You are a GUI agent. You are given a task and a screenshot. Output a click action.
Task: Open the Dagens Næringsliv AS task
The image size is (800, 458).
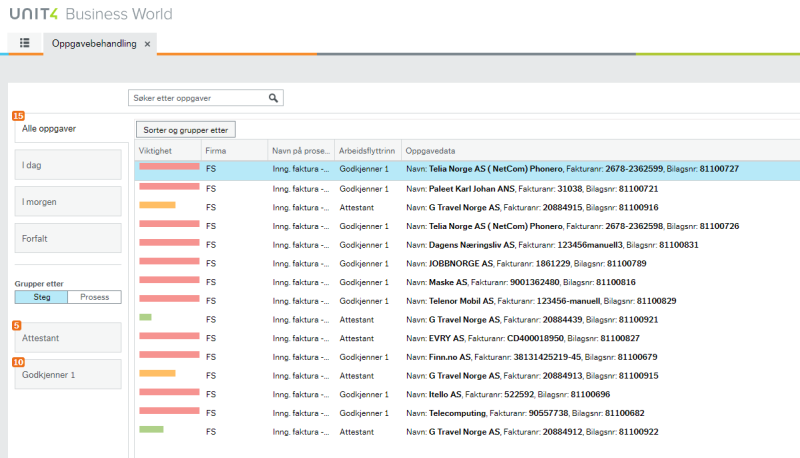pyautogui.click(x=467, y=245)
